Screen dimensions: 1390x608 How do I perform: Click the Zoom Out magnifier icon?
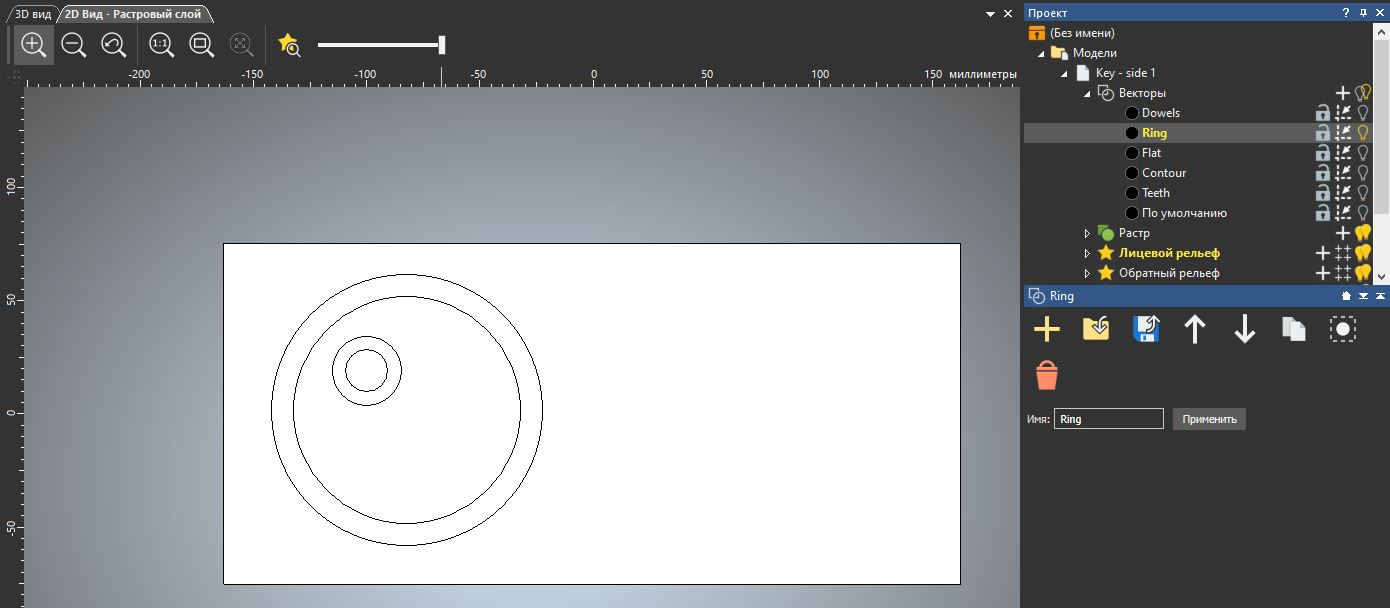tap(73, 45)
